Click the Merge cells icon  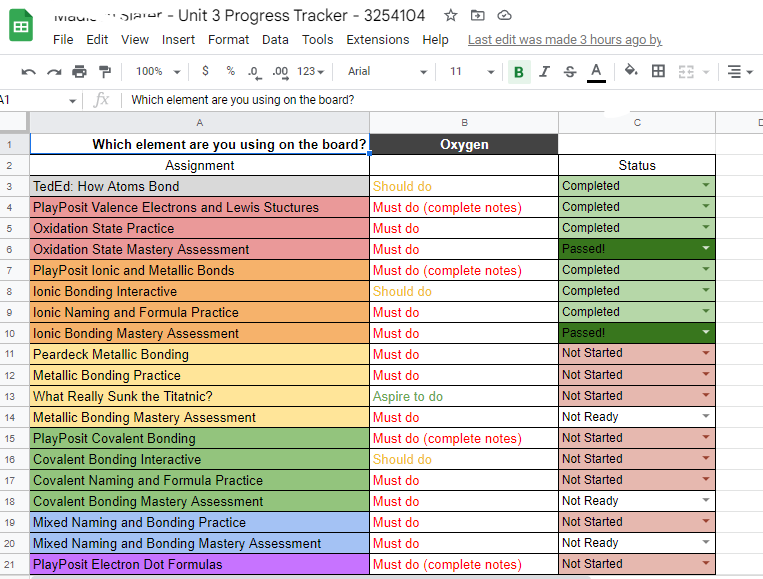tap(686, 72)
